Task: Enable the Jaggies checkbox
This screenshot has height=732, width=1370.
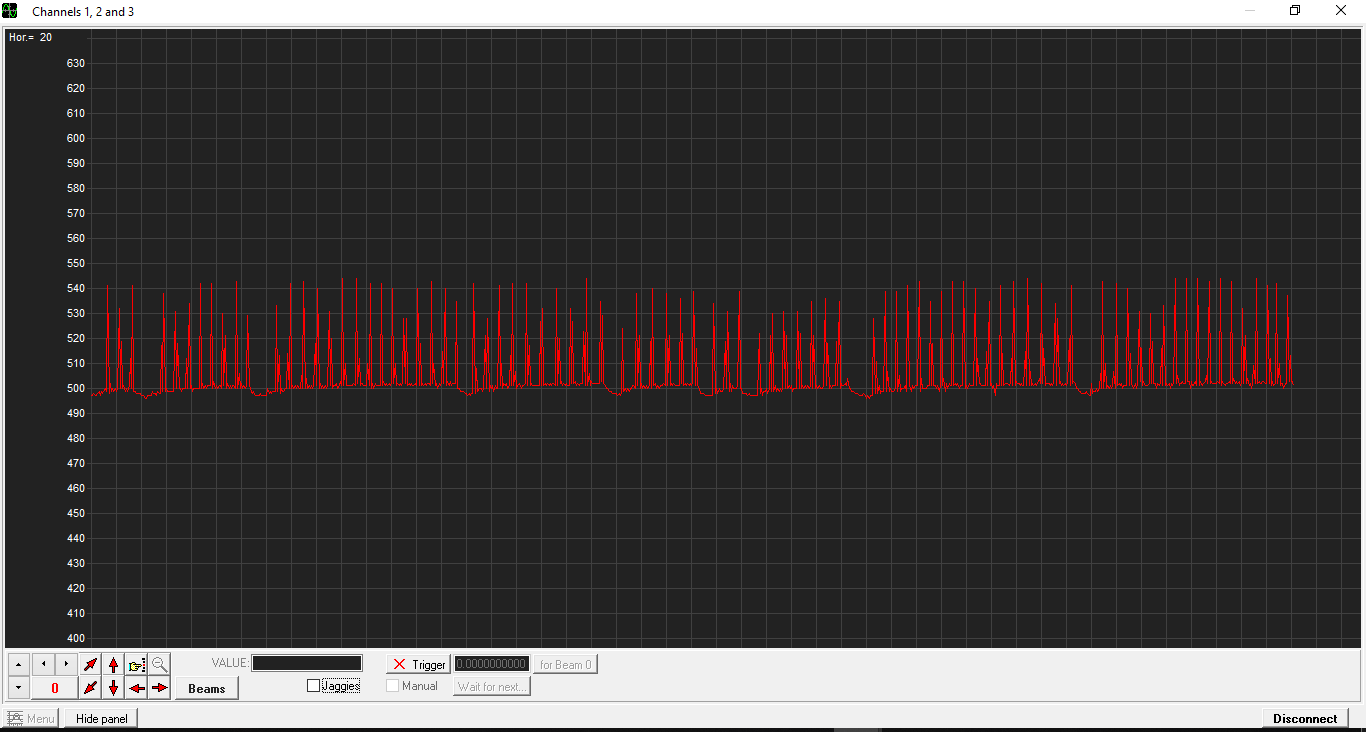Action: (314, 686)
